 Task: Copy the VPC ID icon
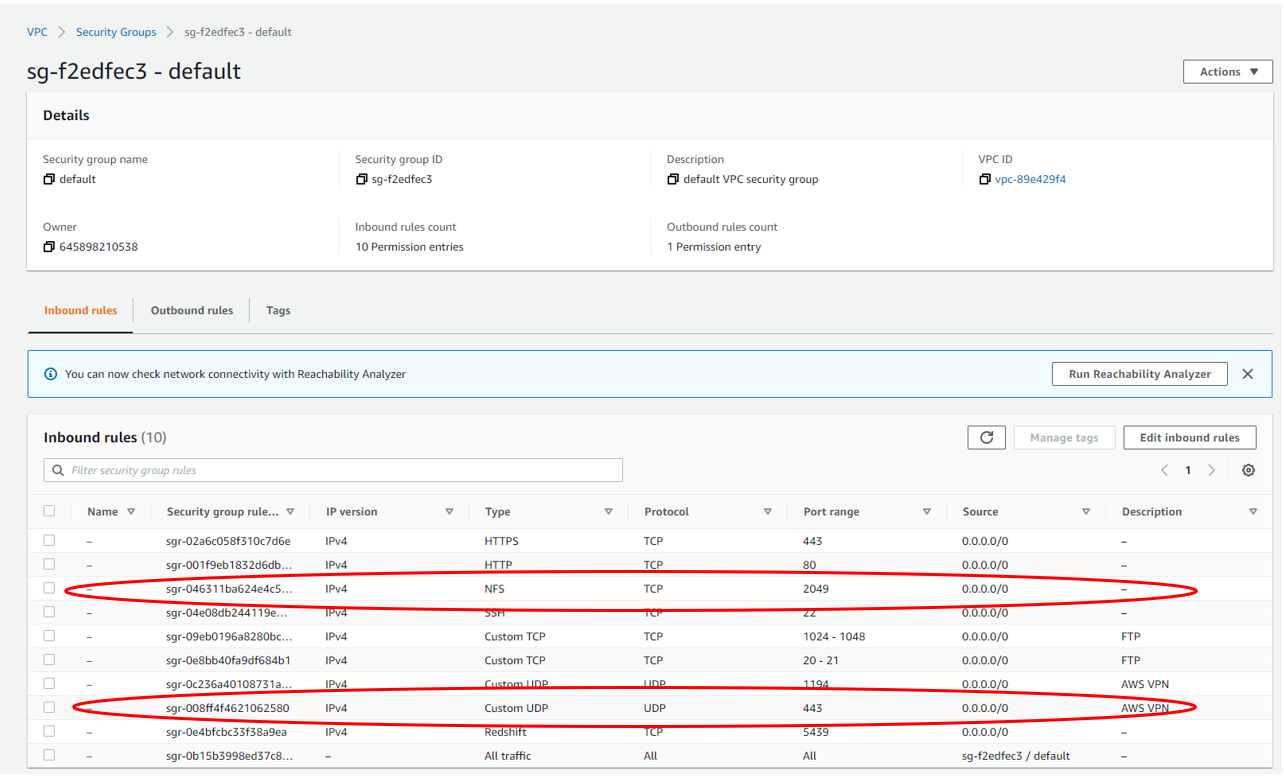pyautogui.click(x=986, y=180)
